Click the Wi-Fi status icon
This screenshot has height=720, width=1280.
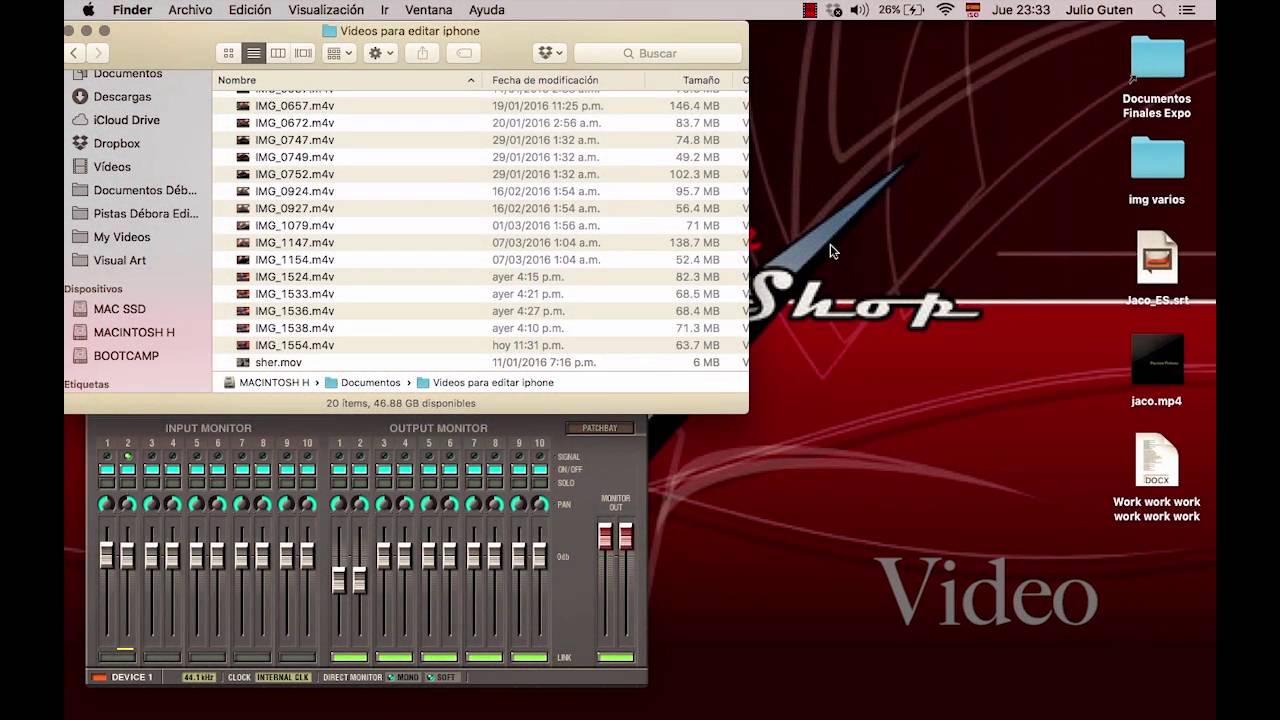[x=945, y=10]
